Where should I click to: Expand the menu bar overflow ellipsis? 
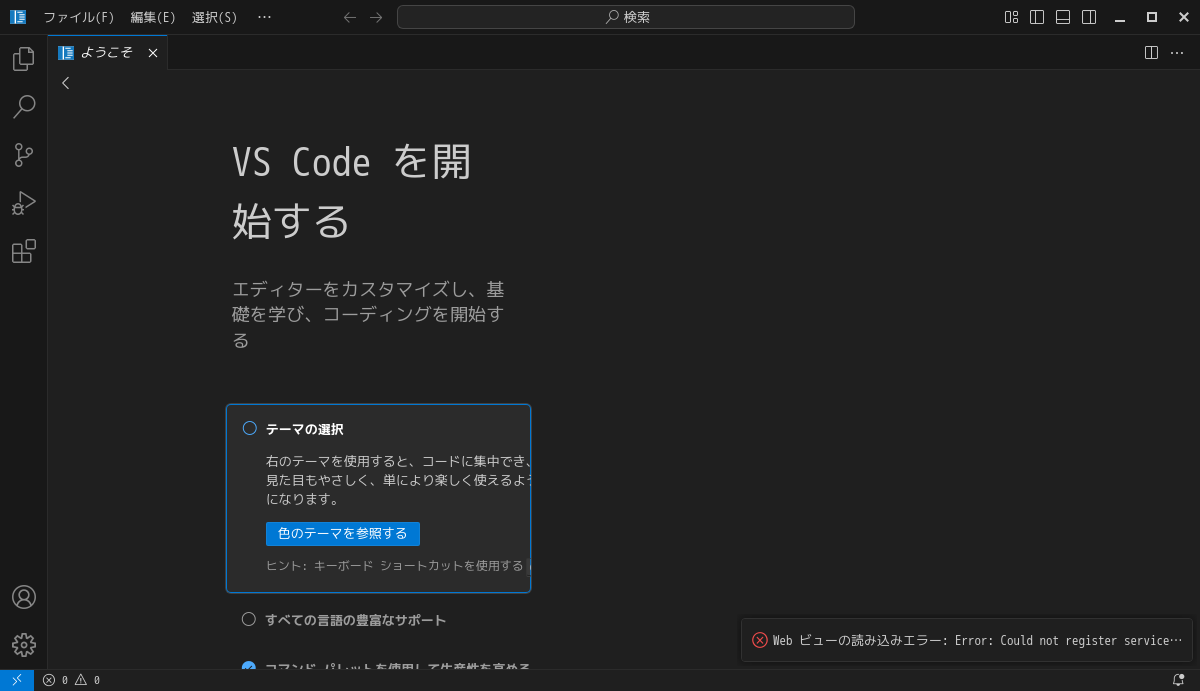coord(264,17)
